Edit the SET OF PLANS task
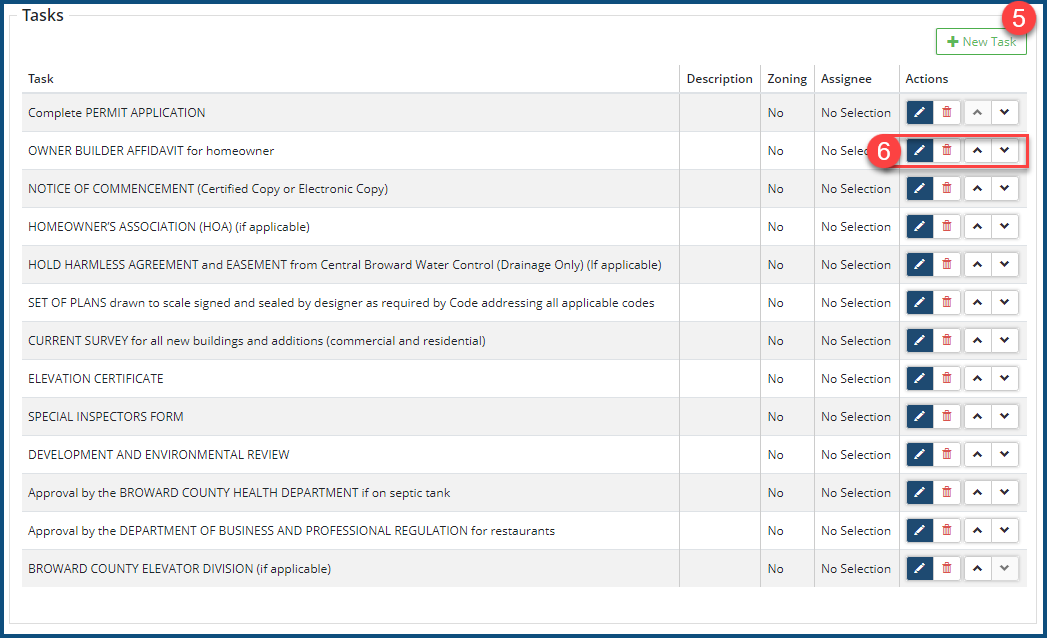Image resolution: width=1047 pixels, height=638 pixels. 919,303
